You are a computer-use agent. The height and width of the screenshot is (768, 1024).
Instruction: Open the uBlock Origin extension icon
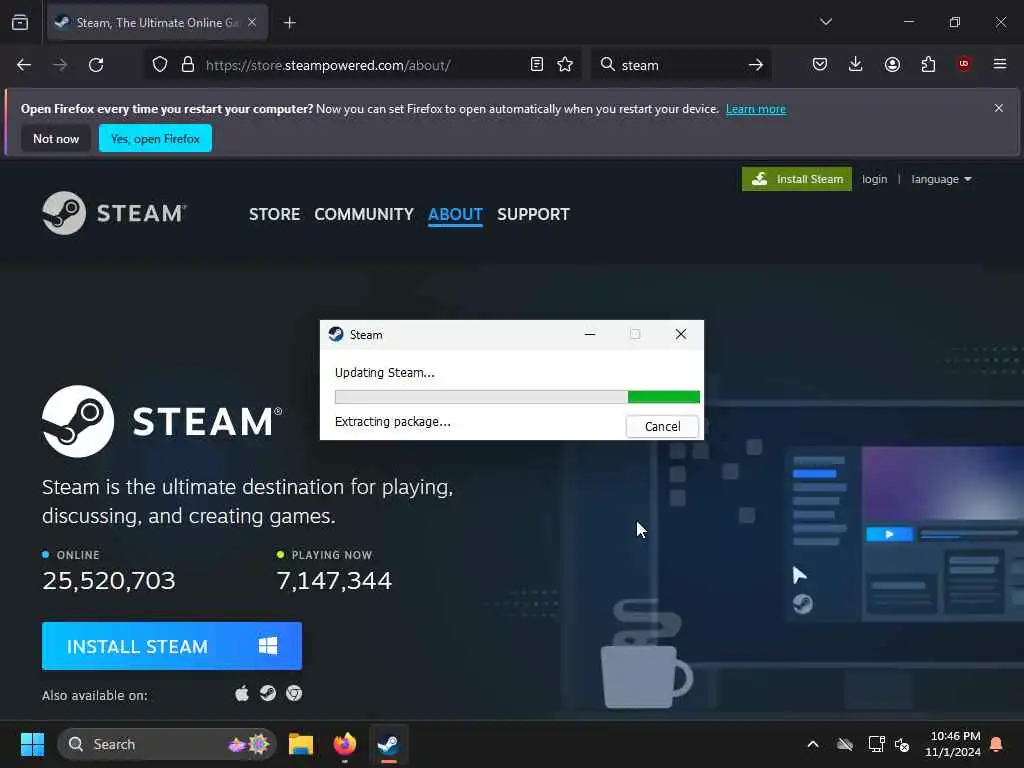pyautogui.click(x=964, y=64)
